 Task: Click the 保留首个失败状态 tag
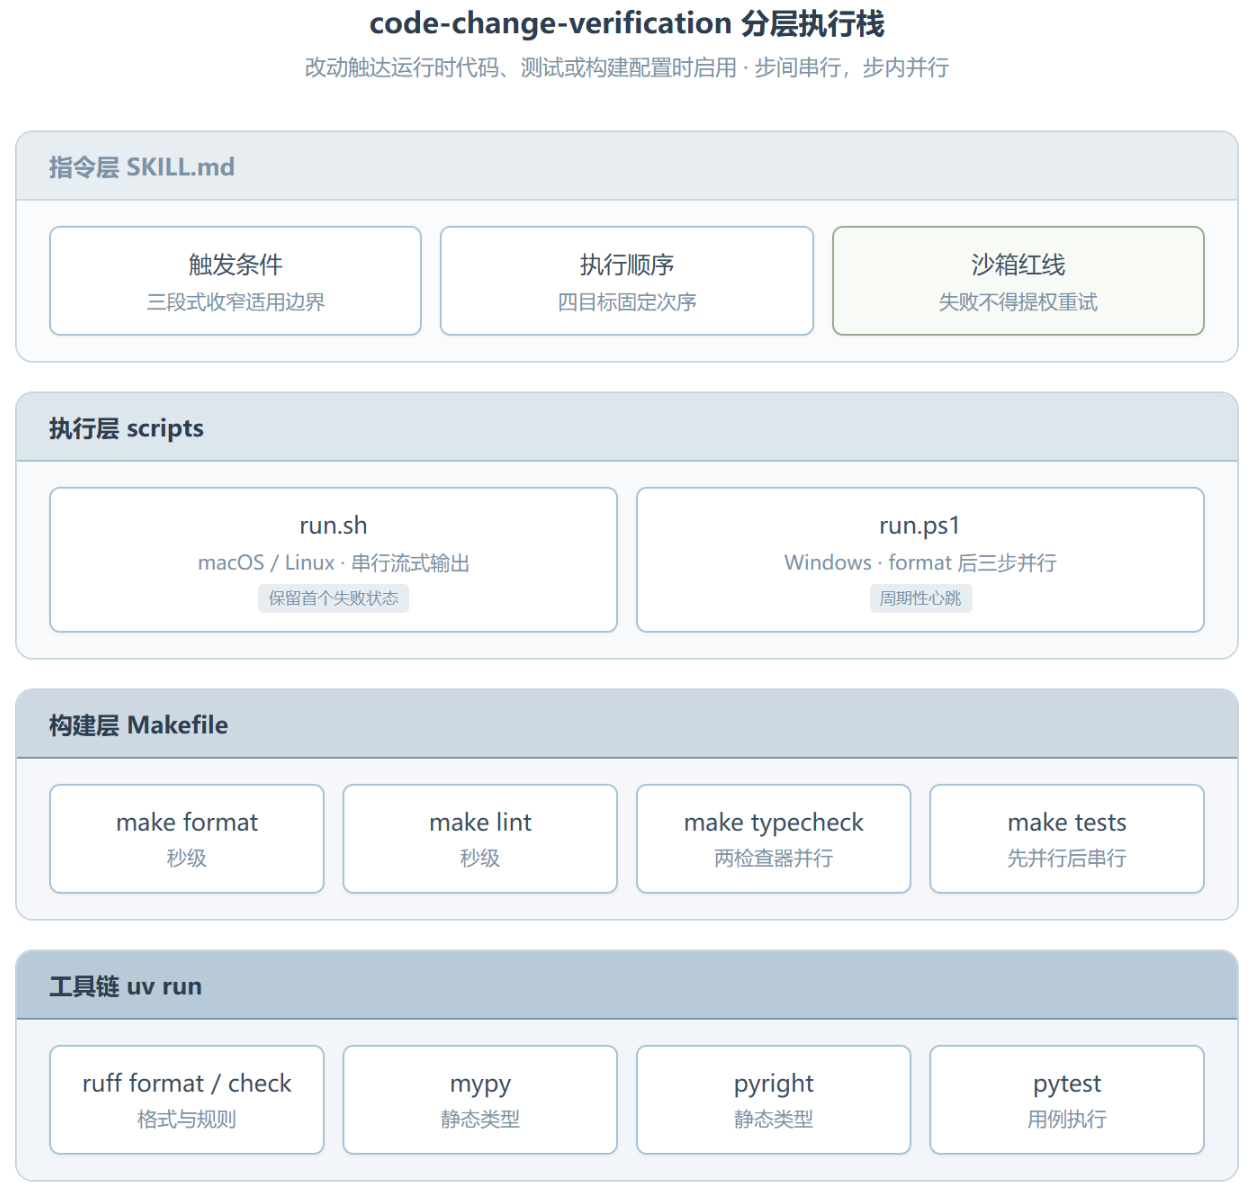point(333,598)
